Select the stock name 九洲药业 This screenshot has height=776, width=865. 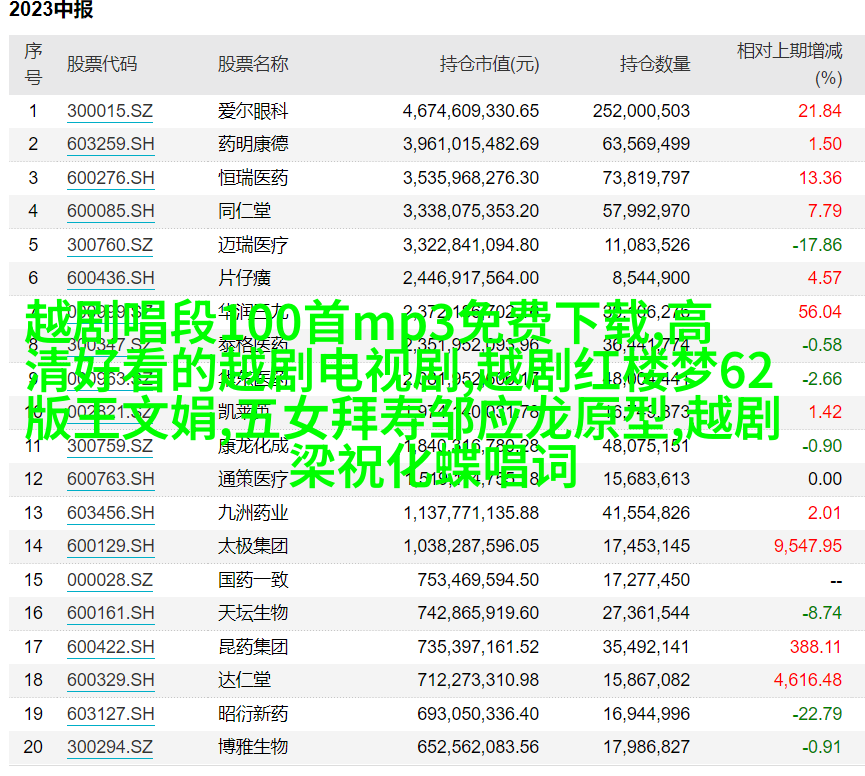(x=253, y=513)
